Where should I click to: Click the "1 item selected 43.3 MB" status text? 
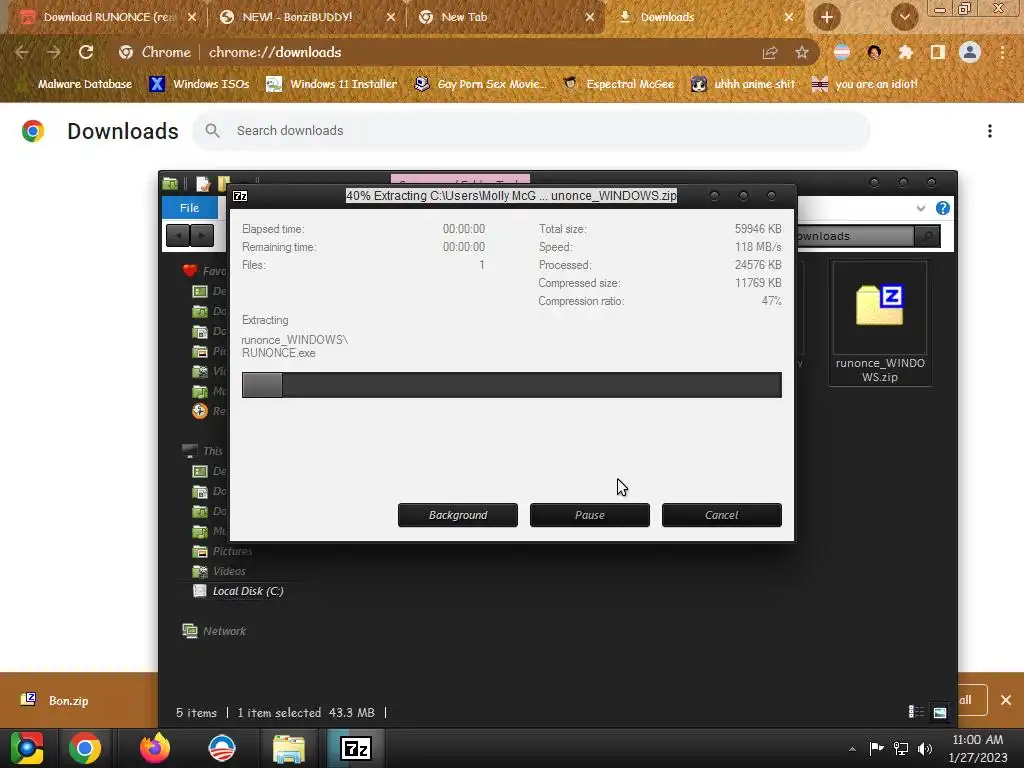(306, 712)
